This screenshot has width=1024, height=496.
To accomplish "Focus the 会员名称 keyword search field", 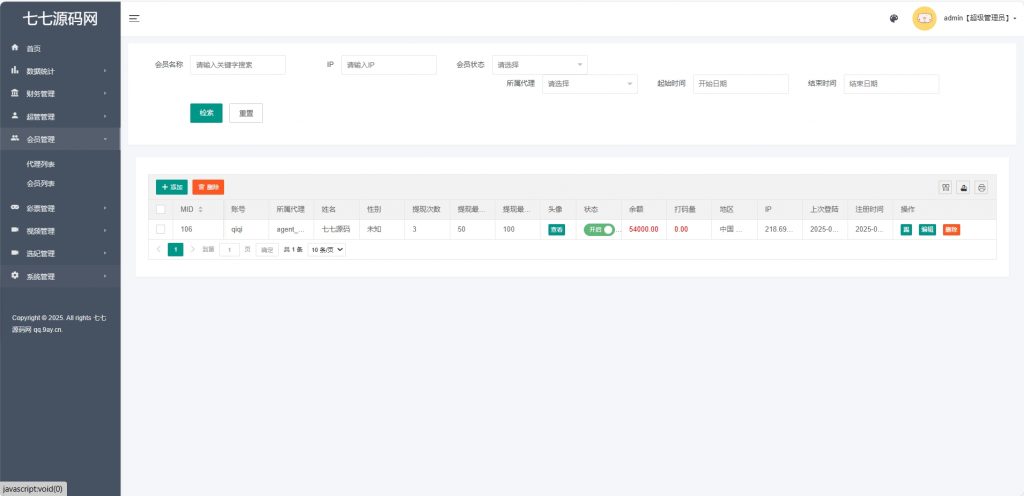I will 238,65.
